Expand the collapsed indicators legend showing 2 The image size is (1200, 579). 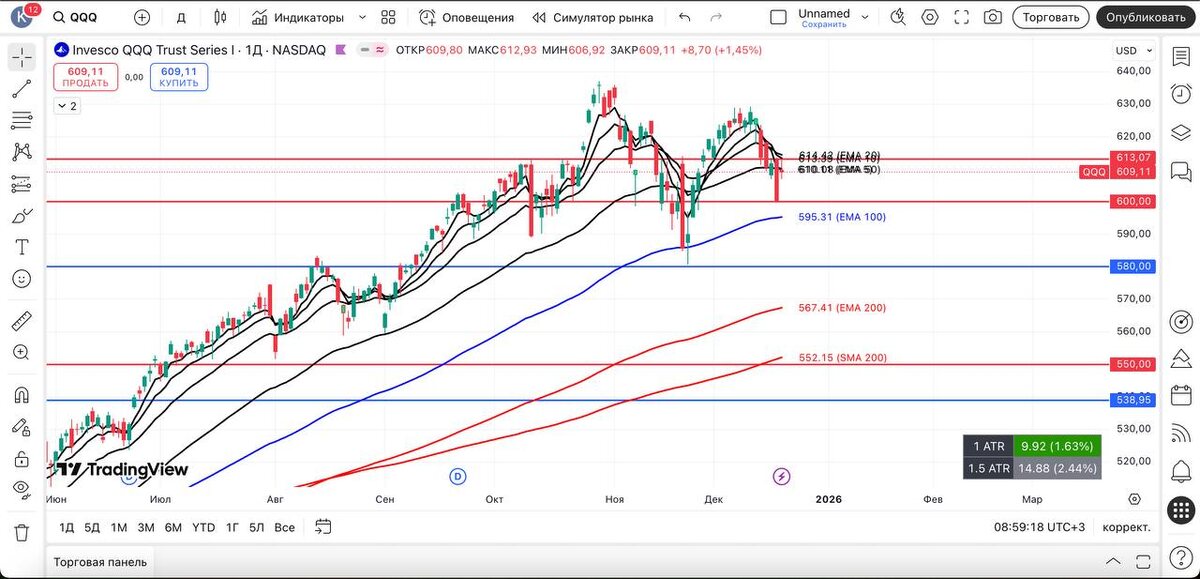[x=67, y=105]
